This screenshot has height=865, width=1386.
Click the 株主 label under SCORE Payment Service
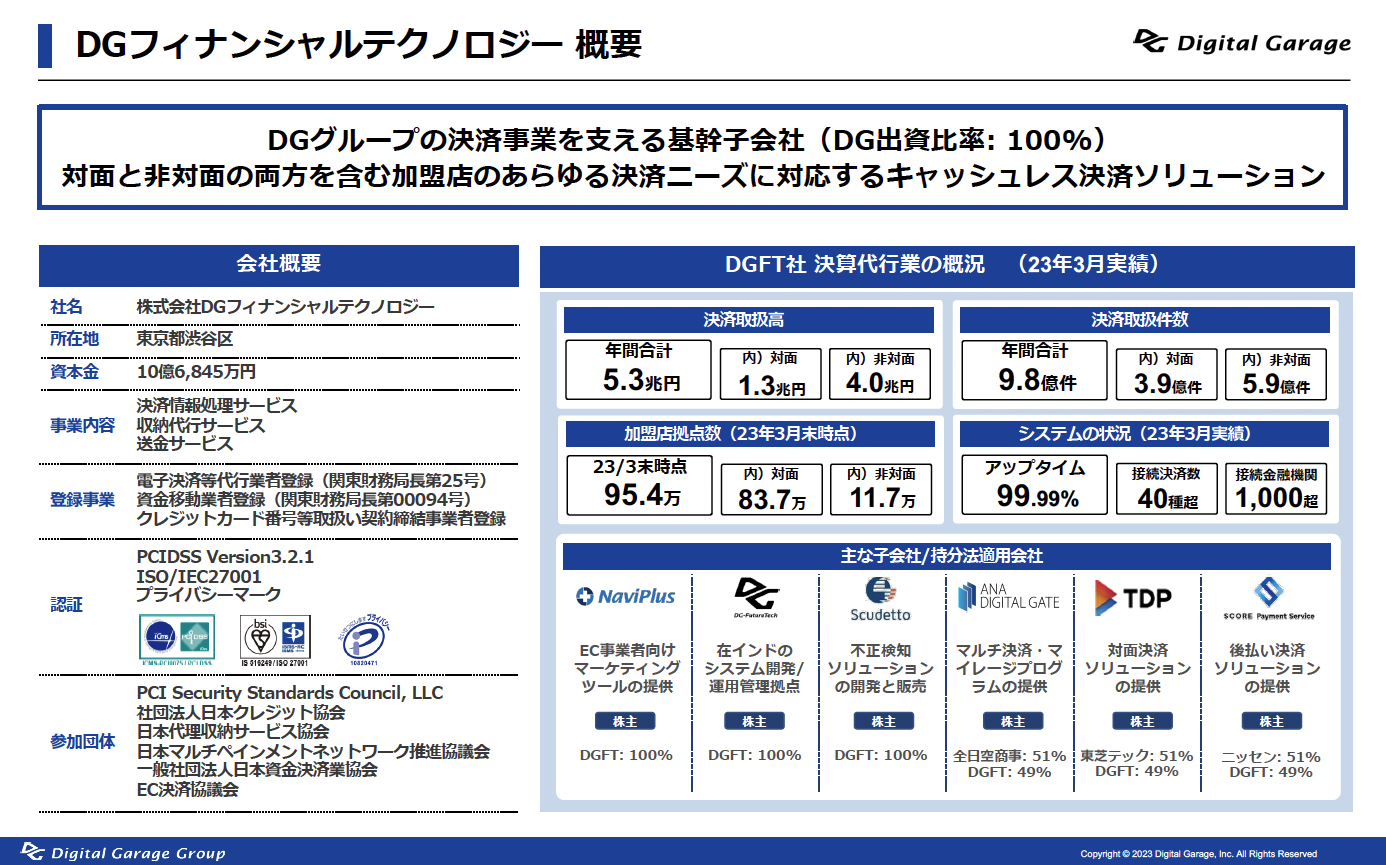(1271, 721)
